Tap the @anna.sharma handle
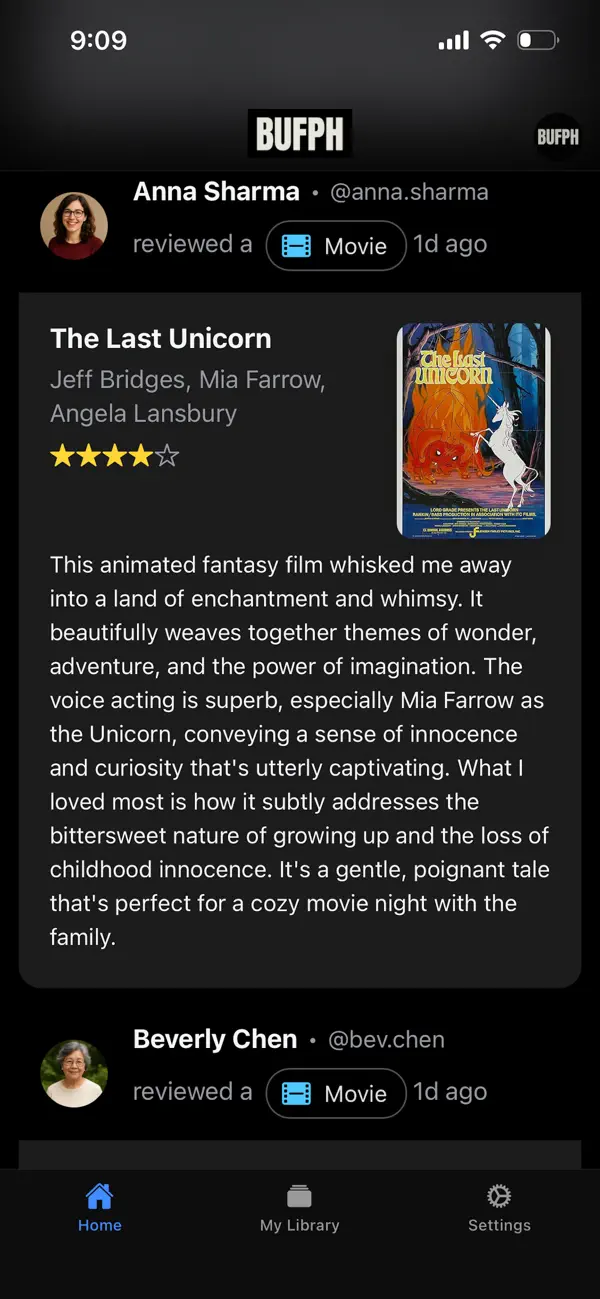Viewport: 600px width, 1299px height. [409, 192]
